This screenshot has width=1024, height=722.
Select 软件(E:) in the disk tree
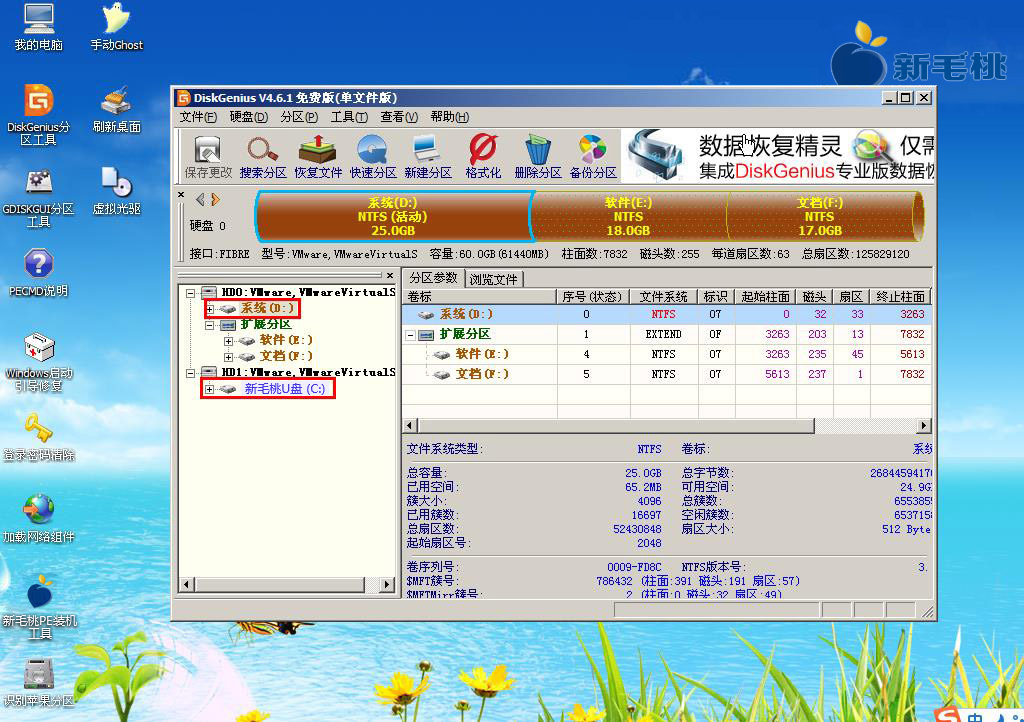coord(286,340)
